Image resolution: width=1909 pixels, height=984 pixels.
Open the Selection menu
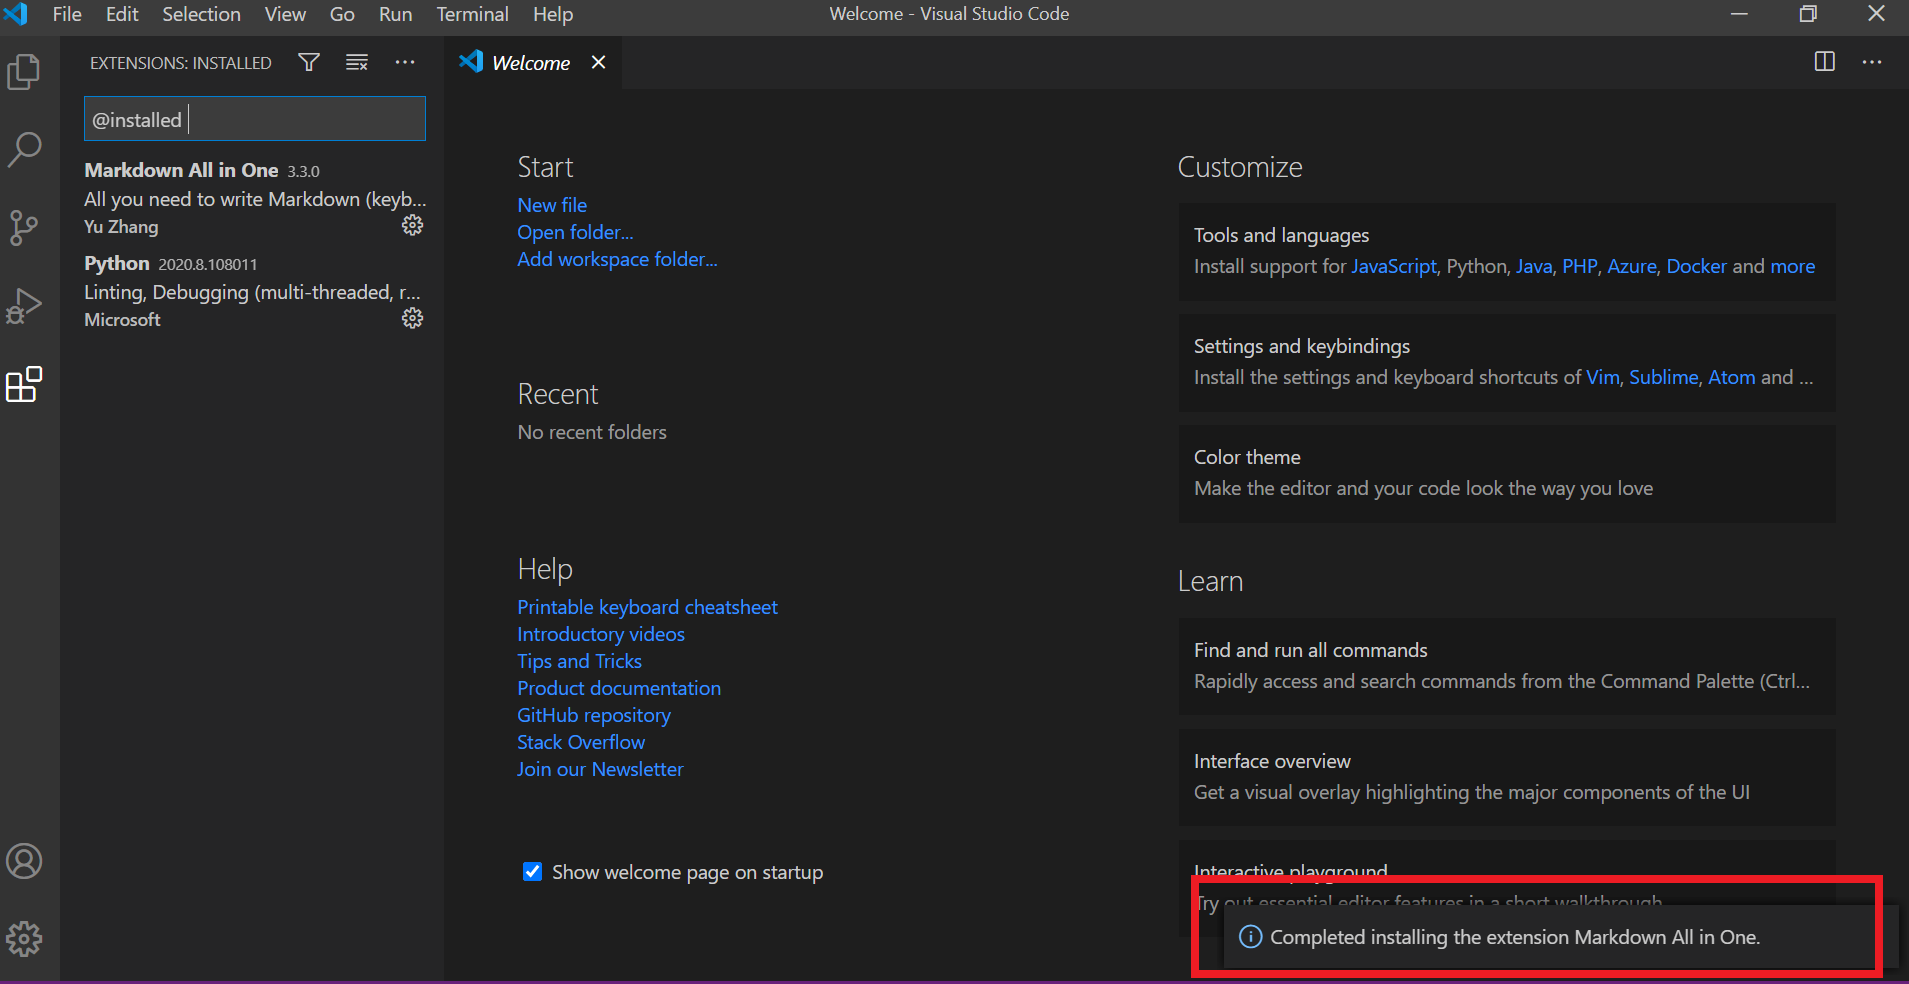201,14
